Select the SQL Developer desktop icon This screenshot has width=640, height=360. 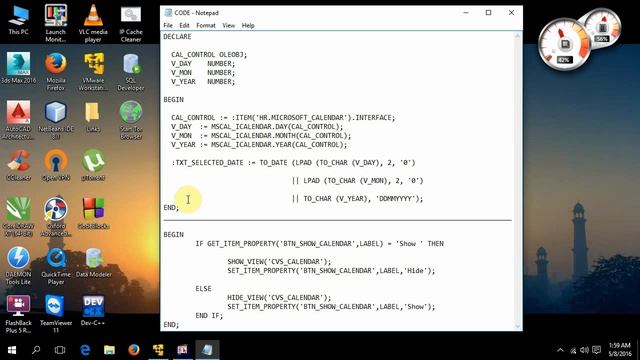click(131, 72)
